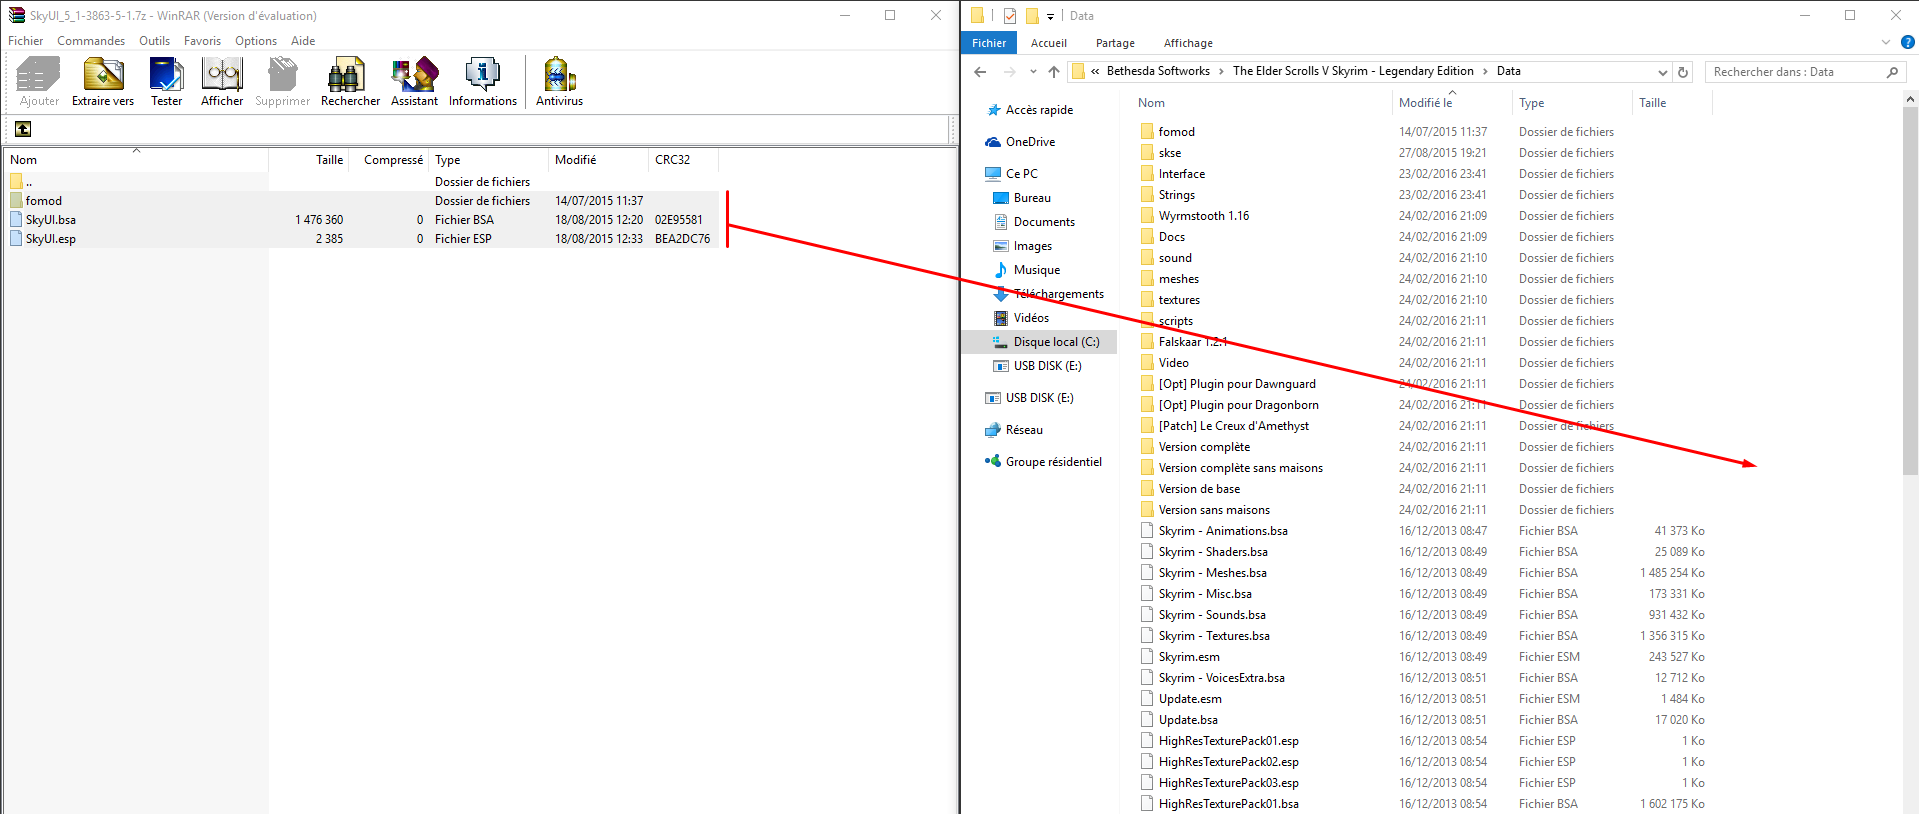The height and width of the screenshot is (814, 1919).
Task: Click Skyrim Legendary Edition breadcrumb
Action: pyautogui.click(x=1353, y=71)
